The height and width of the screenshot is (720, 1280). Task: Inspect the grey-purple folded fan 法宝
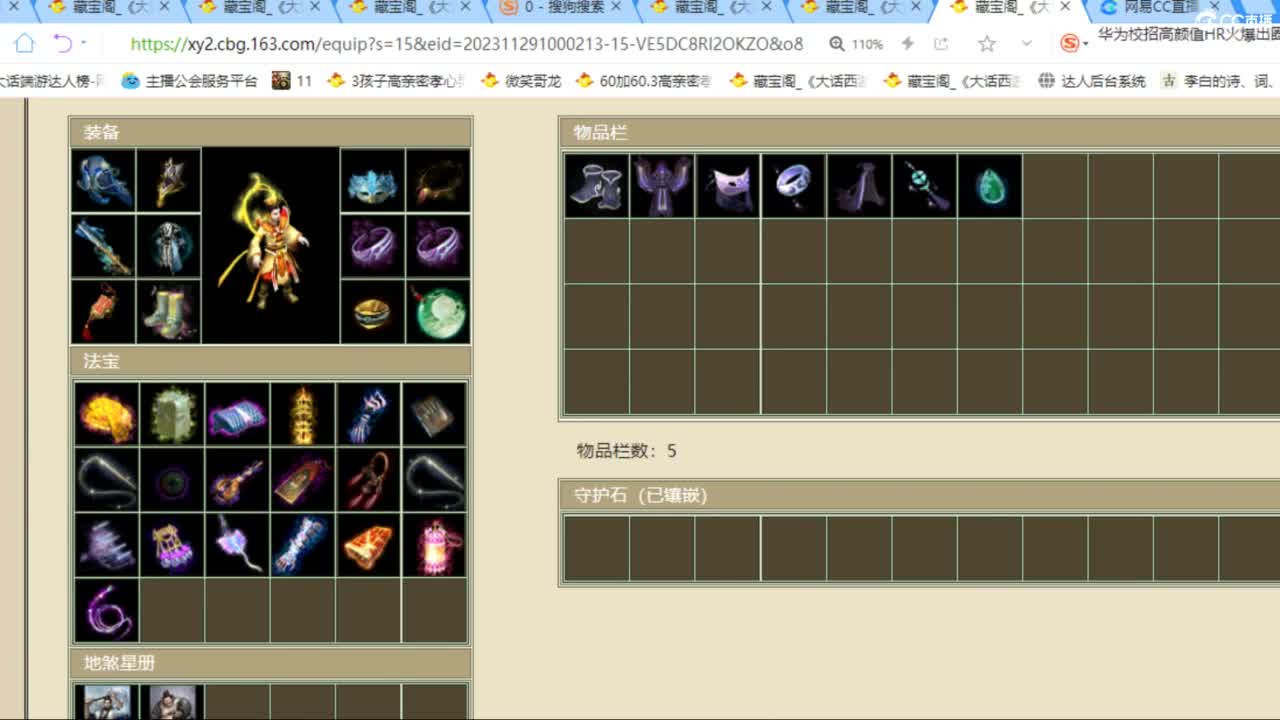(x=107, y=545)
